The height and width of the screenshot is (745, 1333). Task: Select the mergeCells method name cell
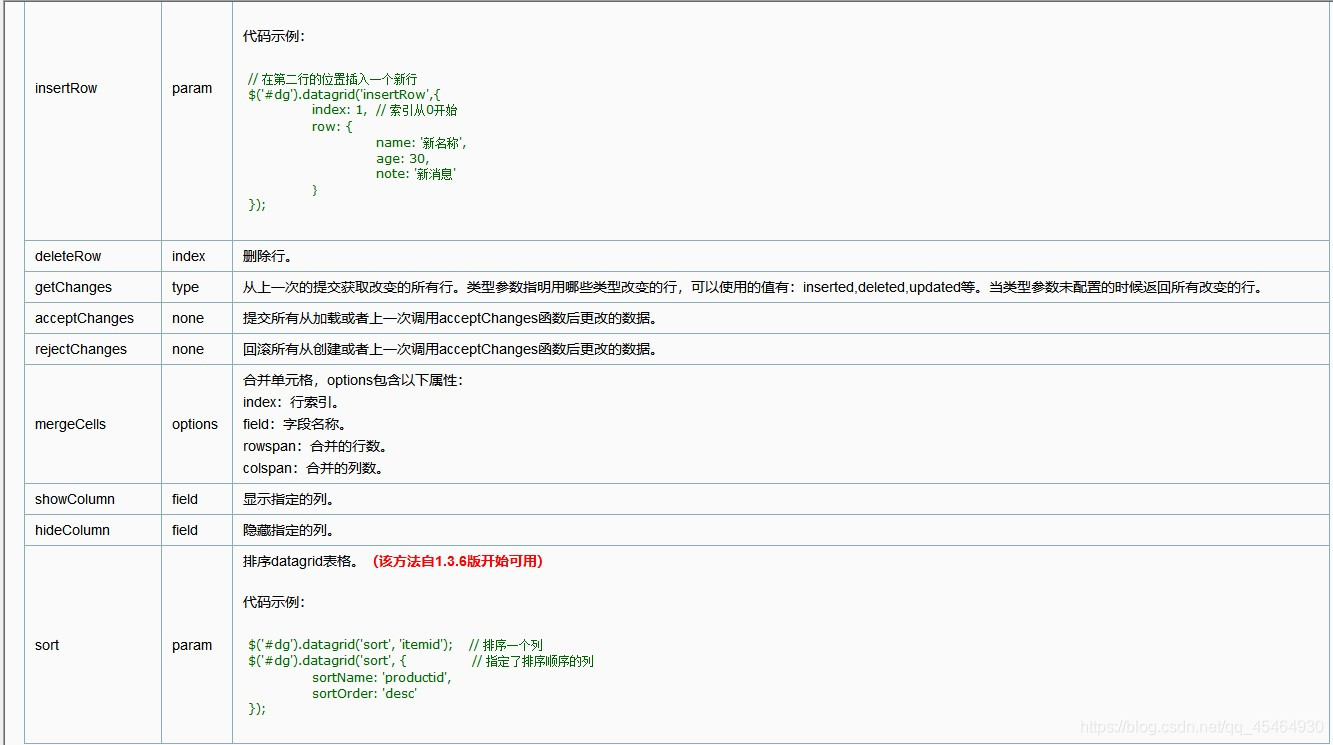[x=93, y=424]
